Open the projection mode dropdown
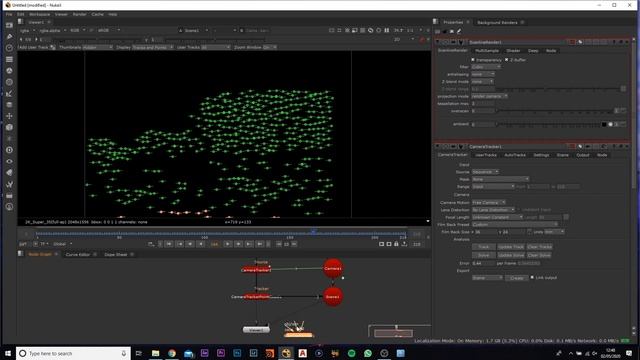 [489, 96]
